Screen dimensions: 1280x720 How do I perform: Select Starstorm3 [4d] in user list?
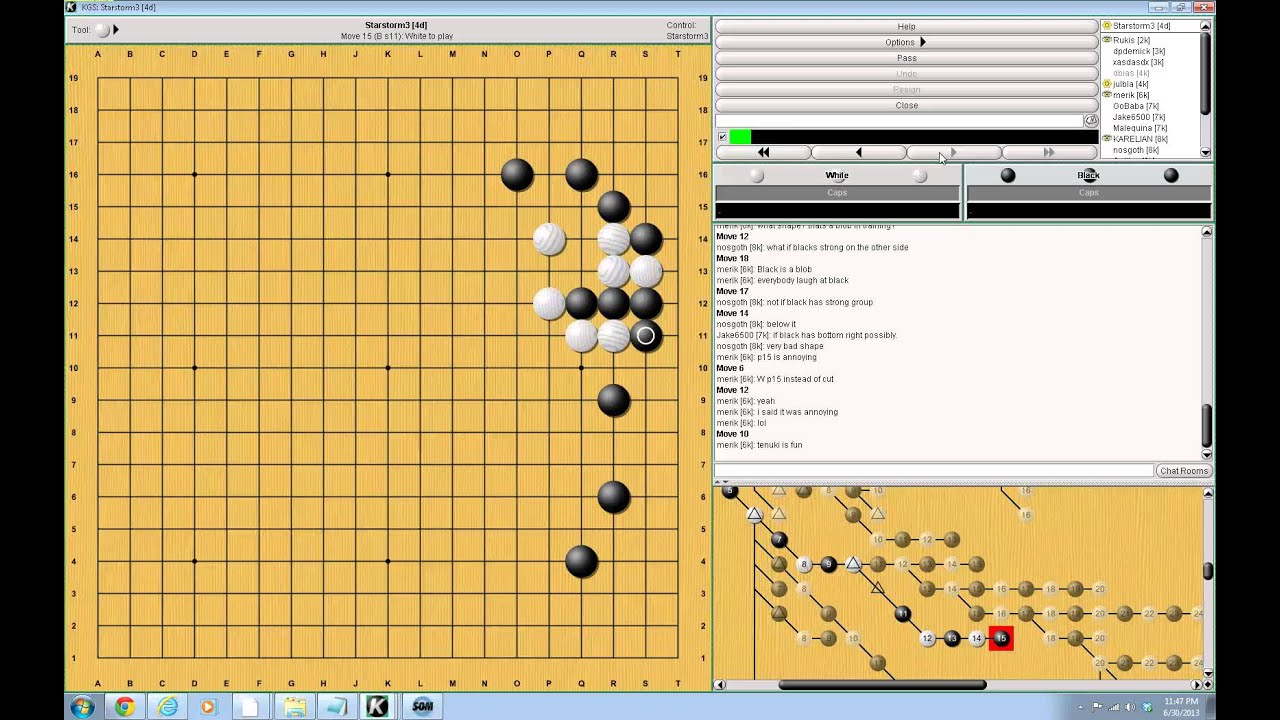pyautogui.click(x=1141, y=26)
